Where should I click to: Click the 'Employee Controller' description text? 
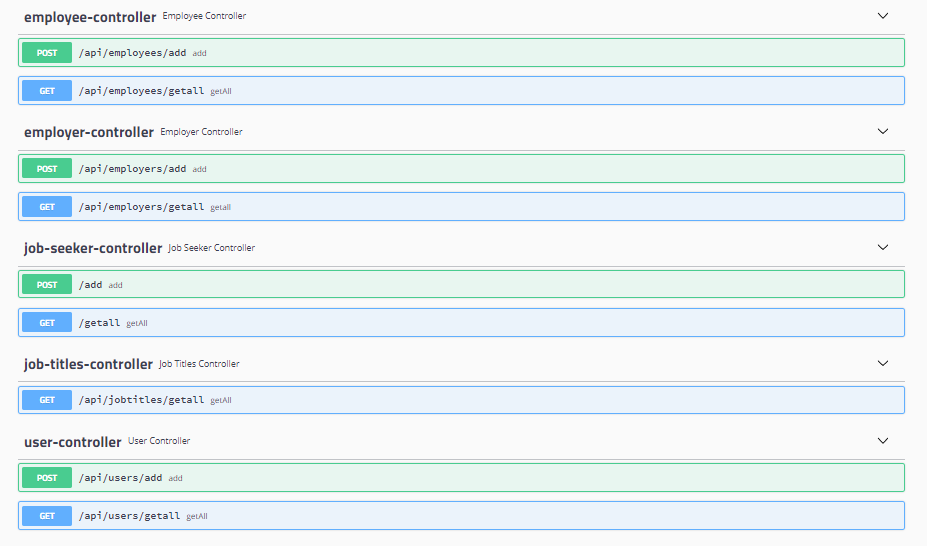pos(204,16)
